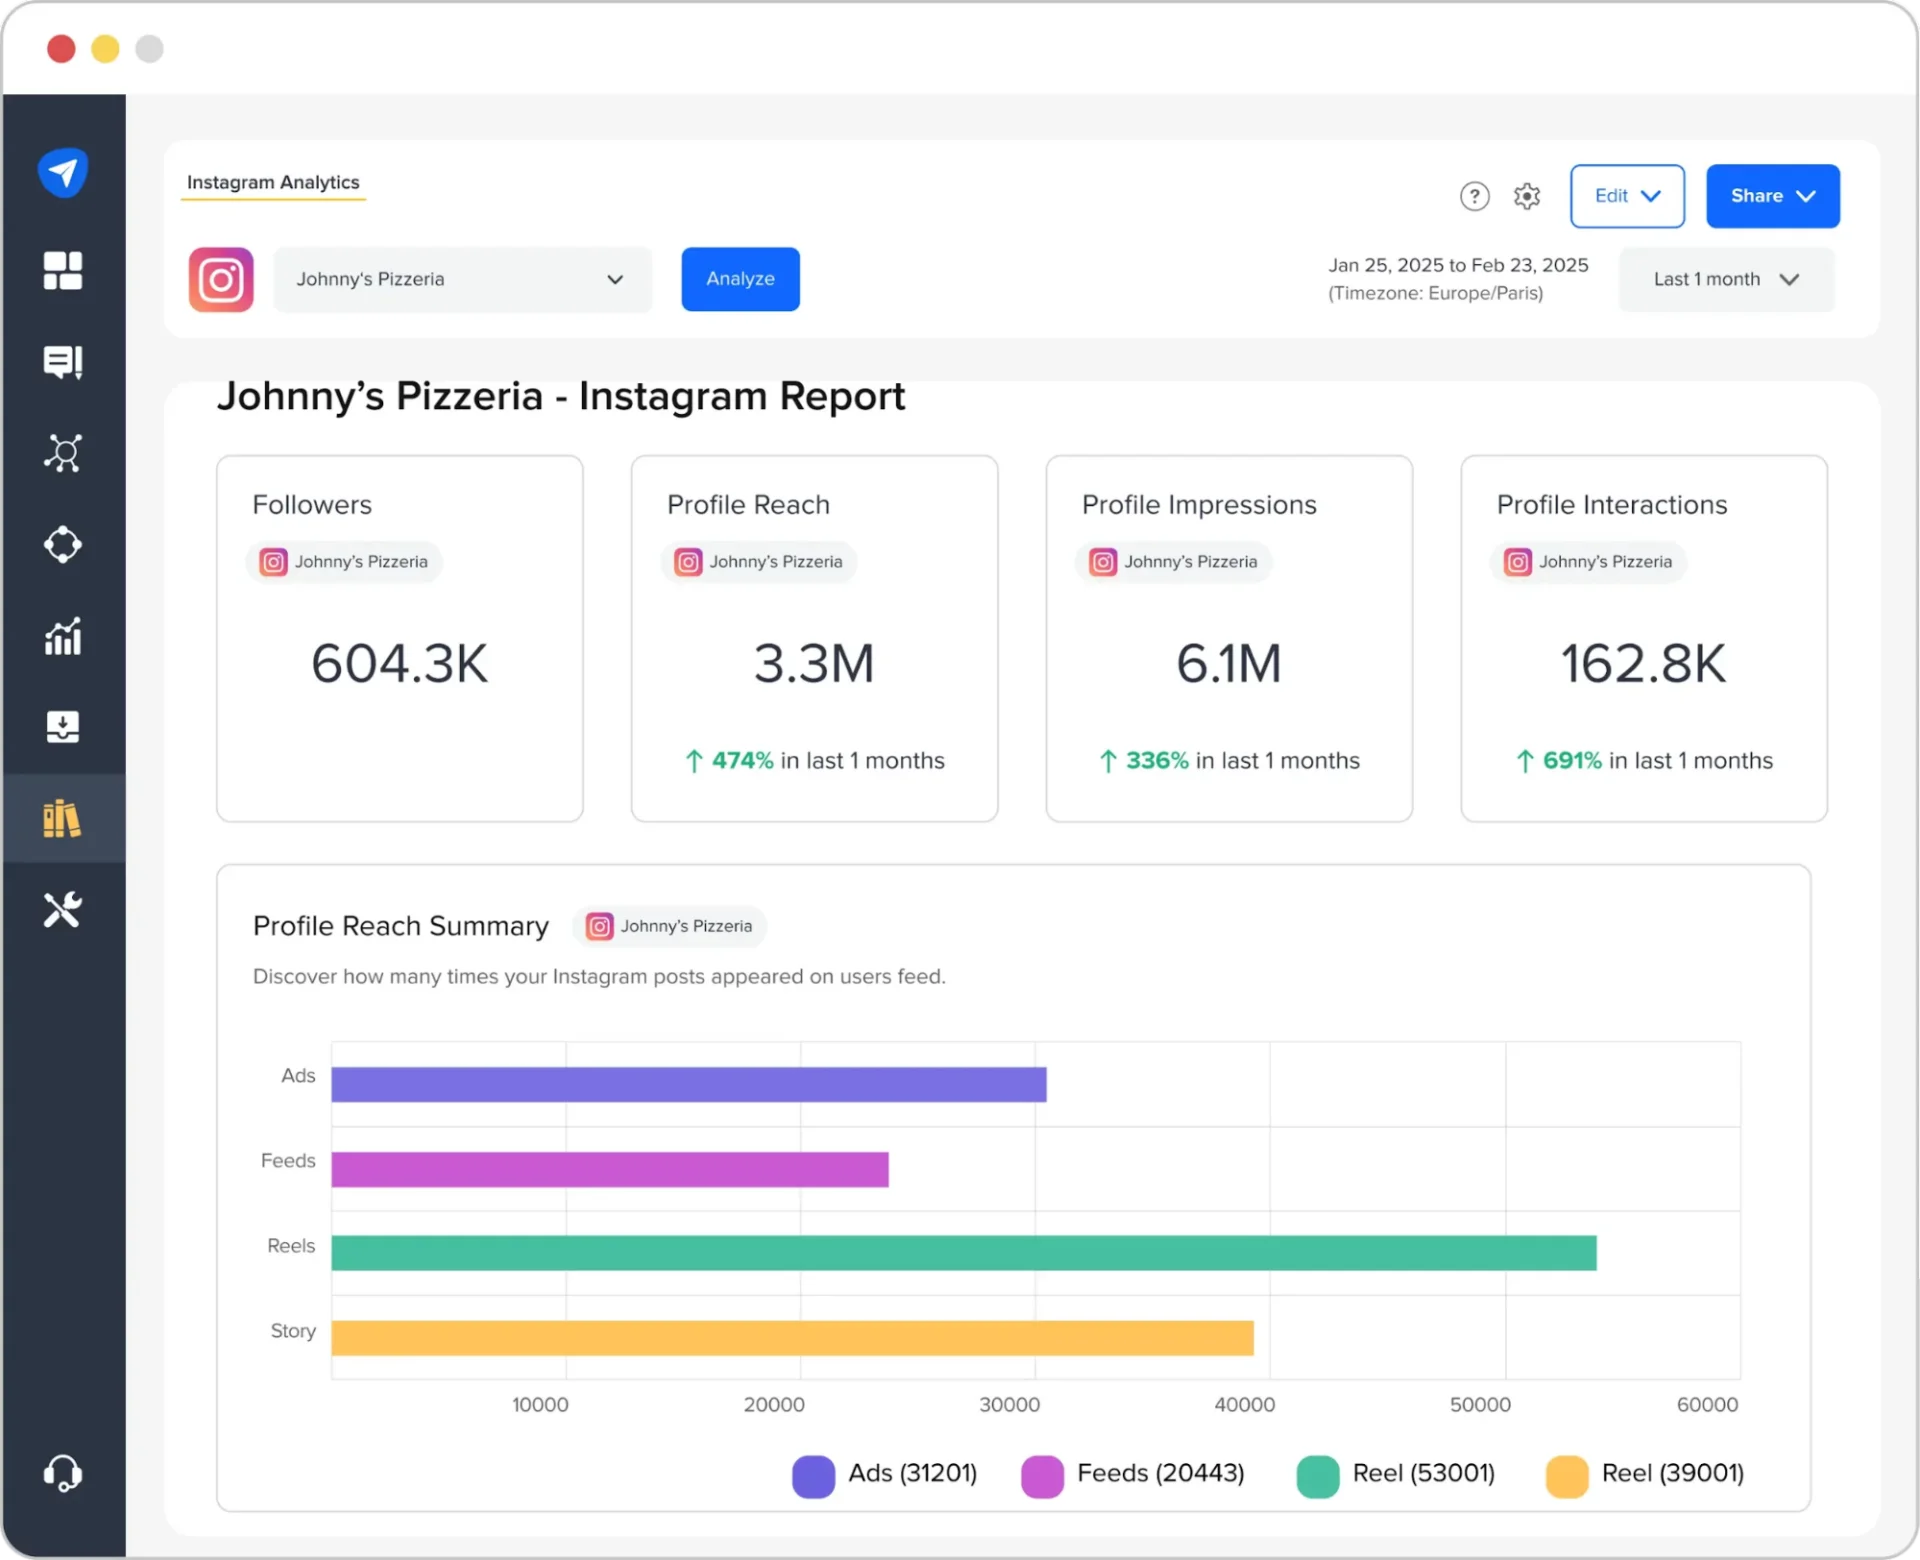
Task: Toggle the Ads (31201) series in legend
Action: click(x=885, y=1474)
